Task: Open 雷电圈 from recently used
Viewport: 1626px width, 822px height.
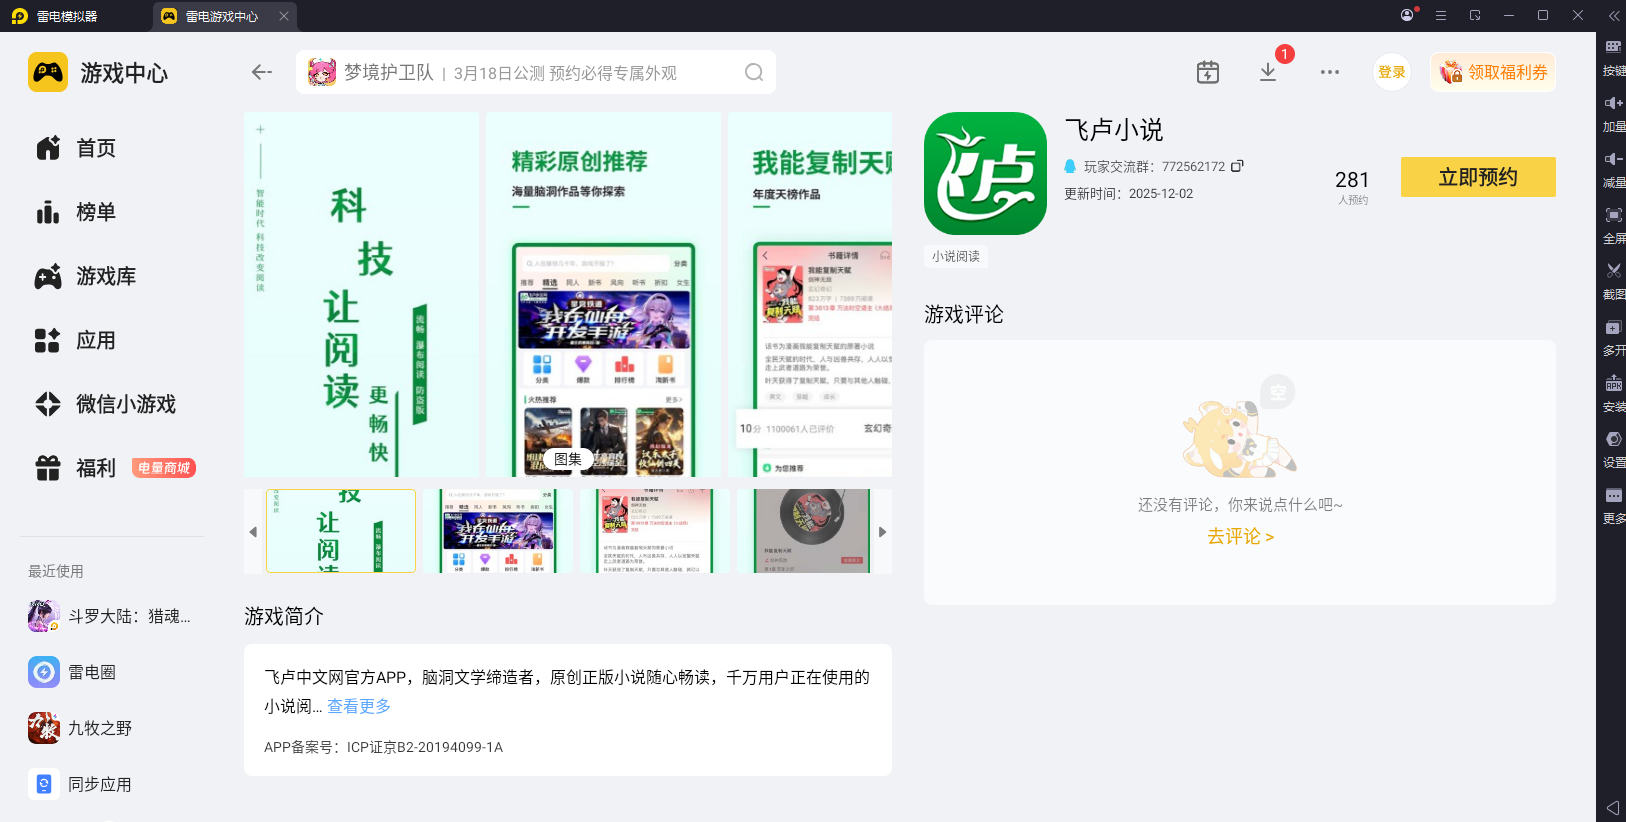Action: (x=72, y=672)
